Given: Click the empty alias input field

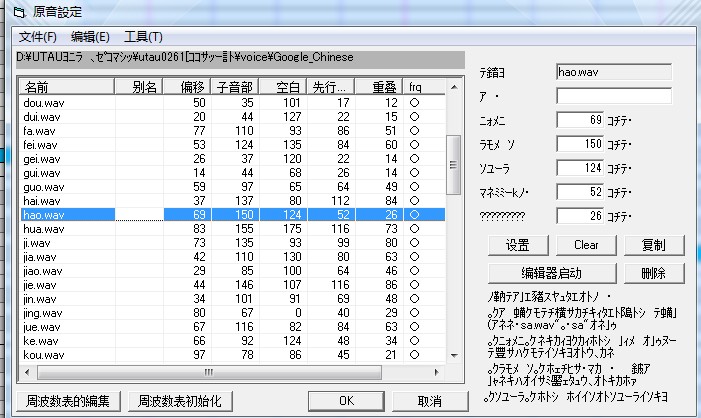Looking at the screenshot, I should coord(614,96).
